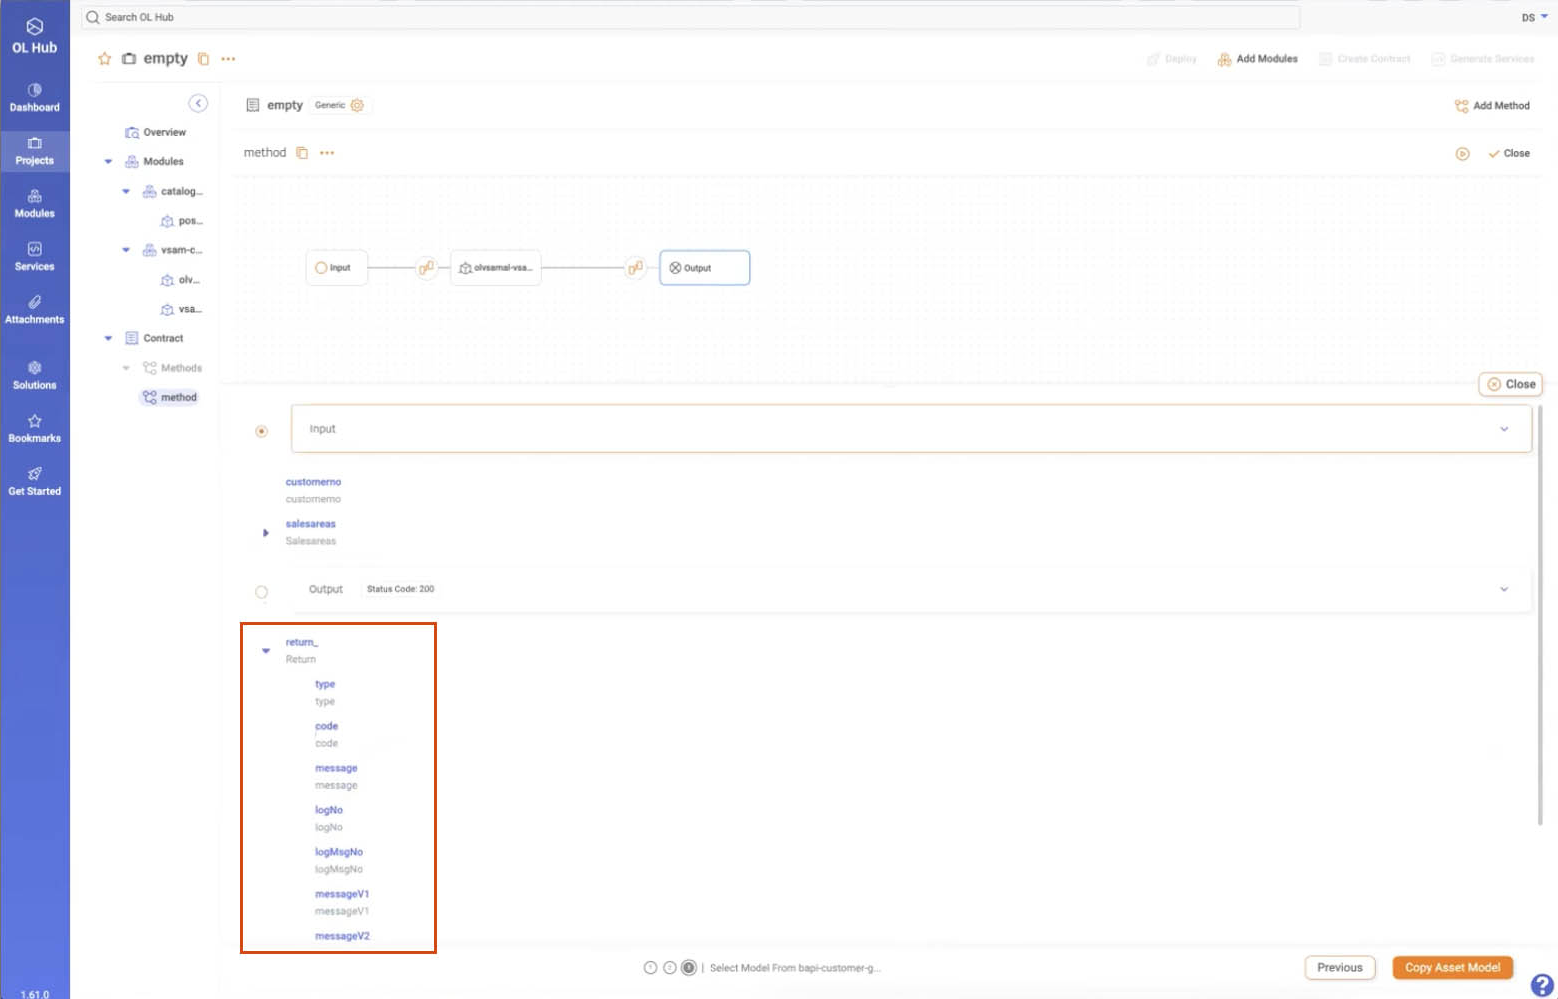Collapse the catalog module node
This screenshot has height=999, width=1558.
point(126,191)
